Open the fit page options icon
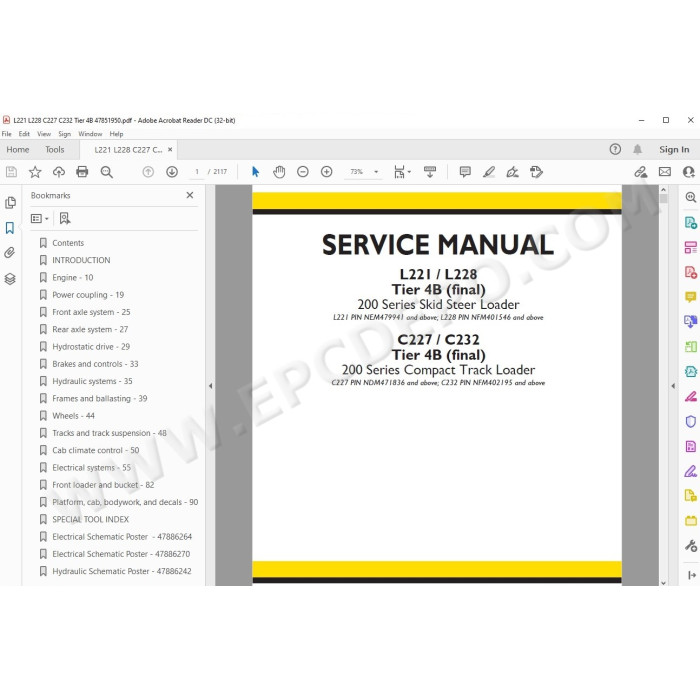The height and width of the screenshot is (700, 700). [x=402, y=172]
